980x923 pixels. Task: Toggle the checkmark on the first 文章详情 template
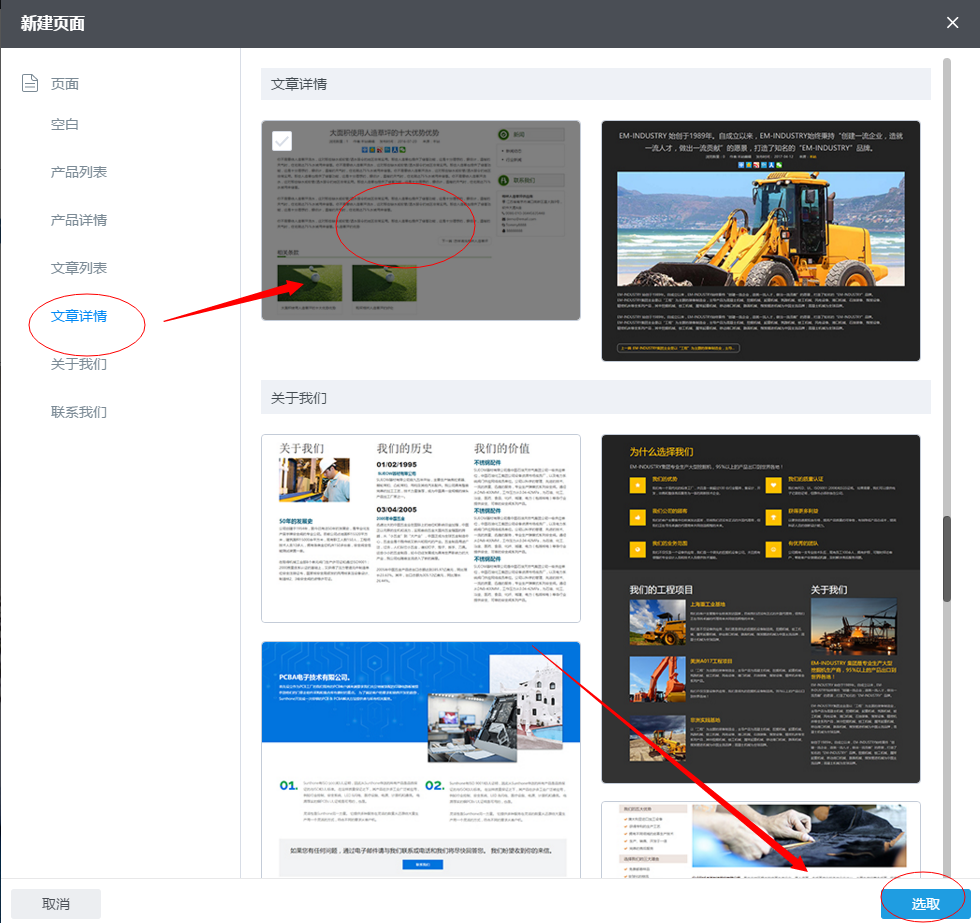(282, 141)
